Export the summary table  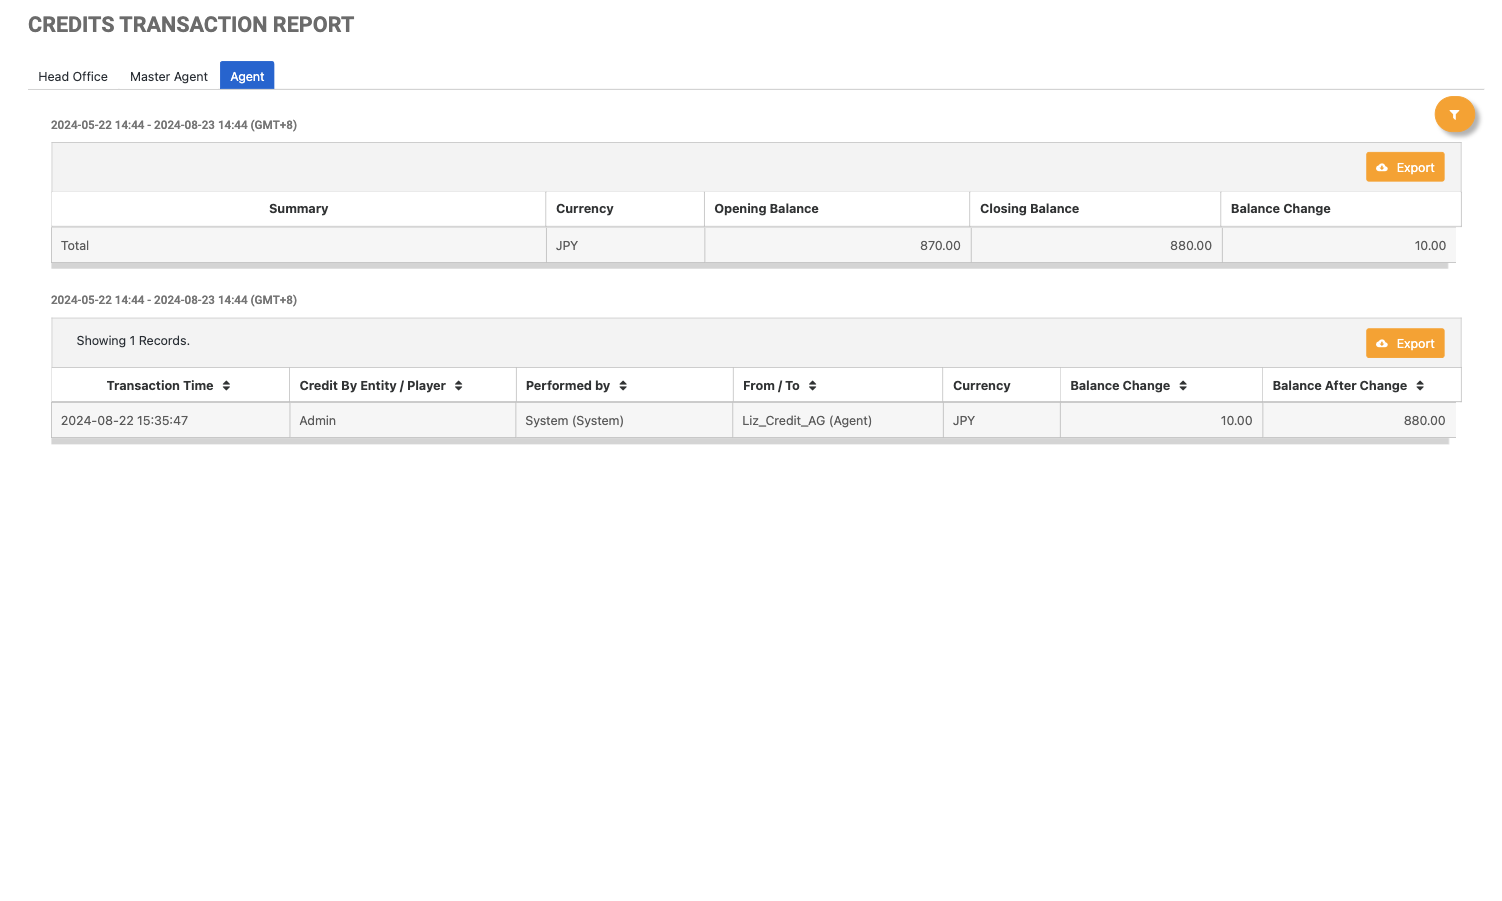(x=1405, y=168)
